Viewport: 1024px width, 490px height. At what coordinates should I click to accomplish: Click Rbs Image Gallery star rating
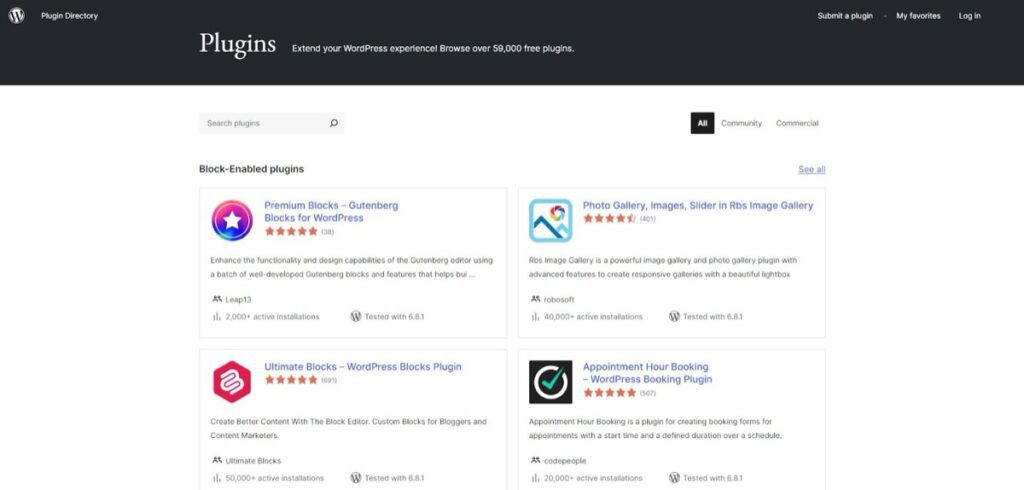point(609,218)
